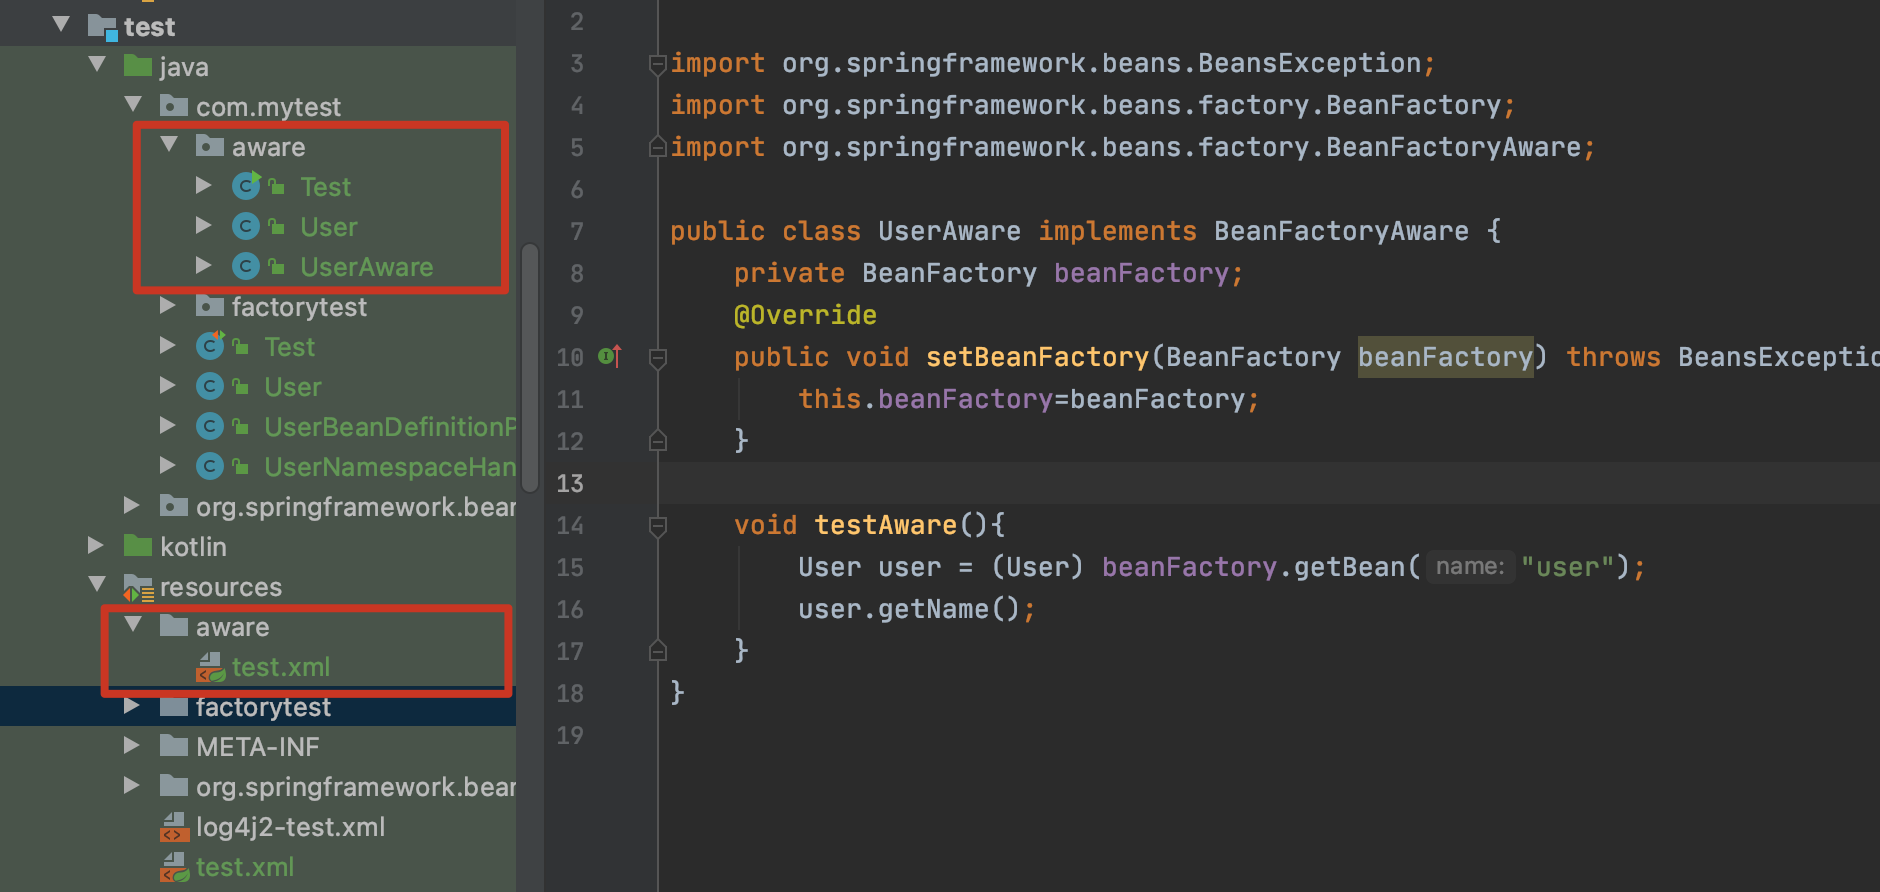Viewport: 1880px width, 892px height.
Task: Click the "user" string literal on line 15
Action: coord(1568,567)
